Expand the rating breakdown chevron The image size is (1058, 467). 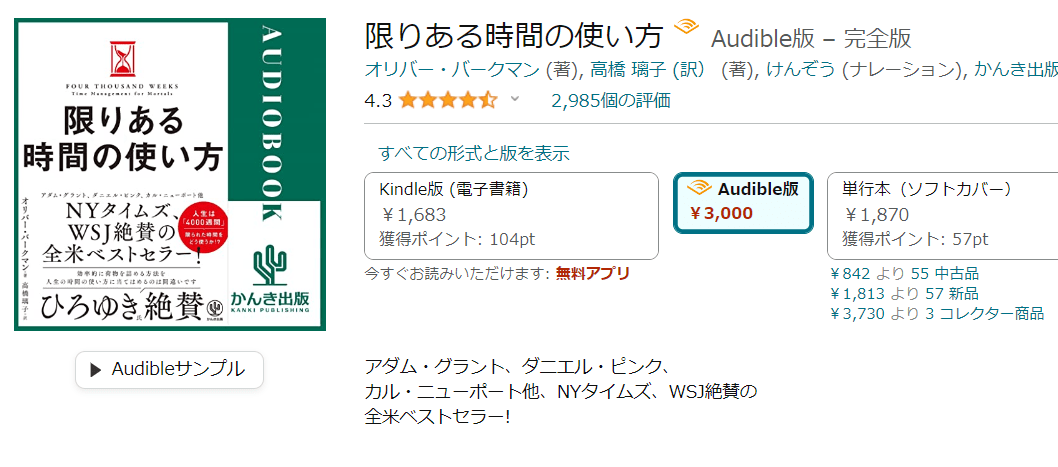(x=515, y=99)
